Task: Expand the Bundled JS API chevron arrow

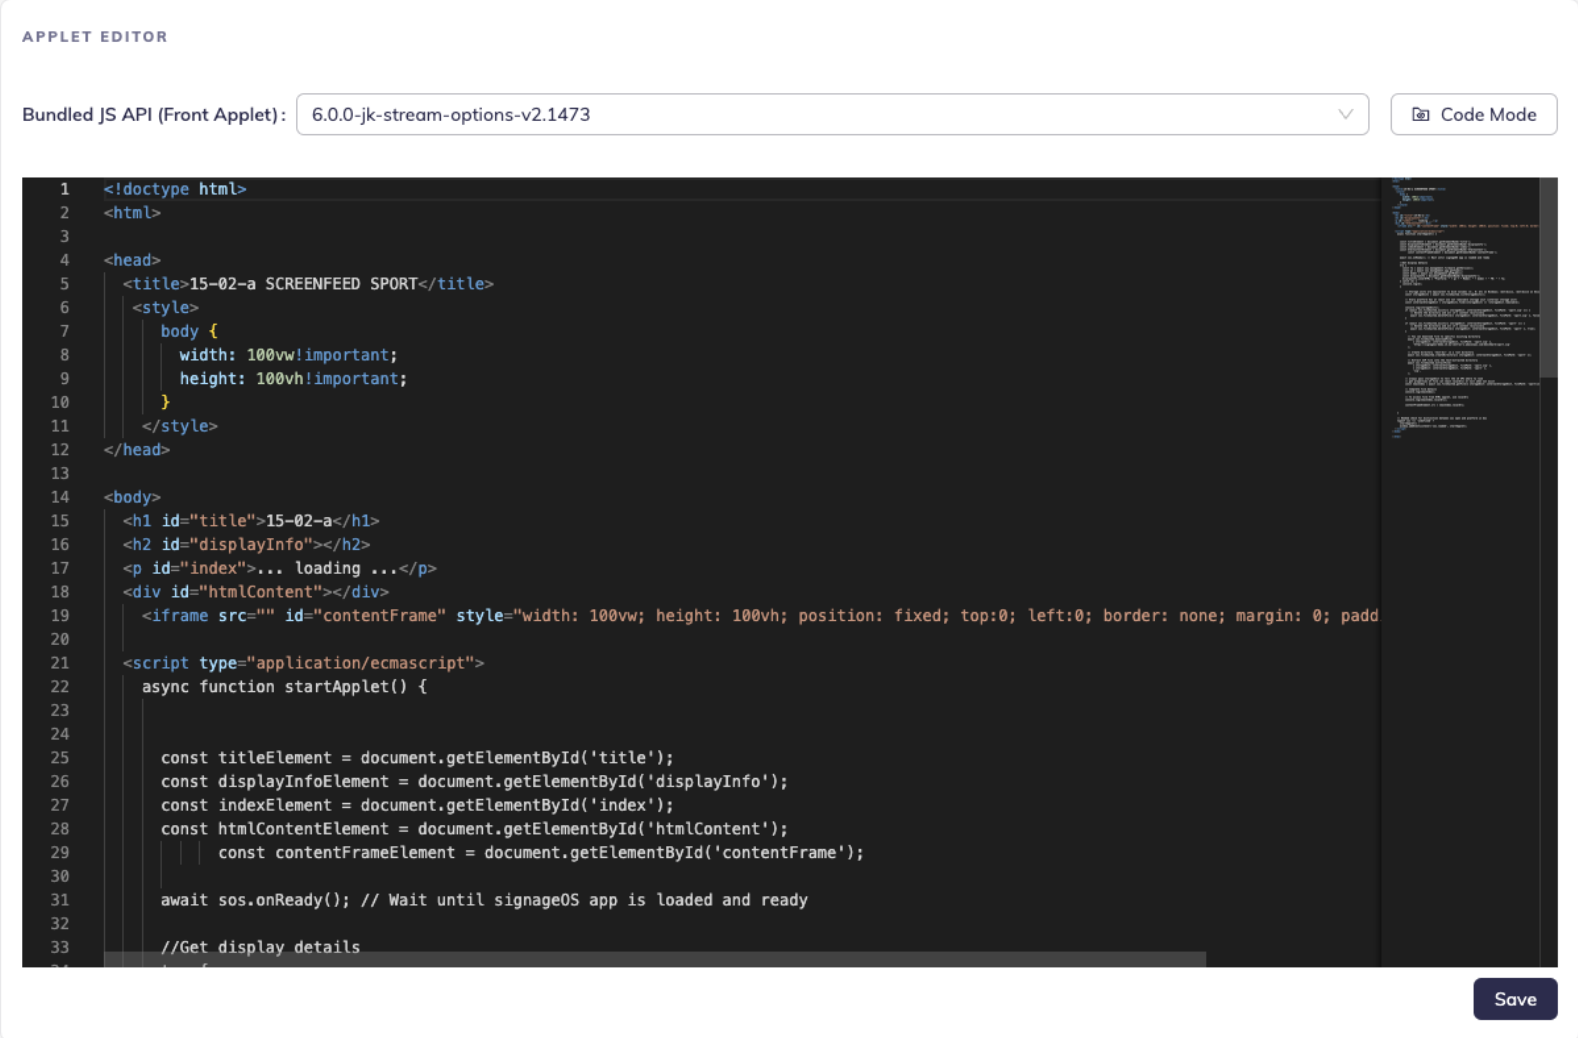Action: click(1345, 115)
